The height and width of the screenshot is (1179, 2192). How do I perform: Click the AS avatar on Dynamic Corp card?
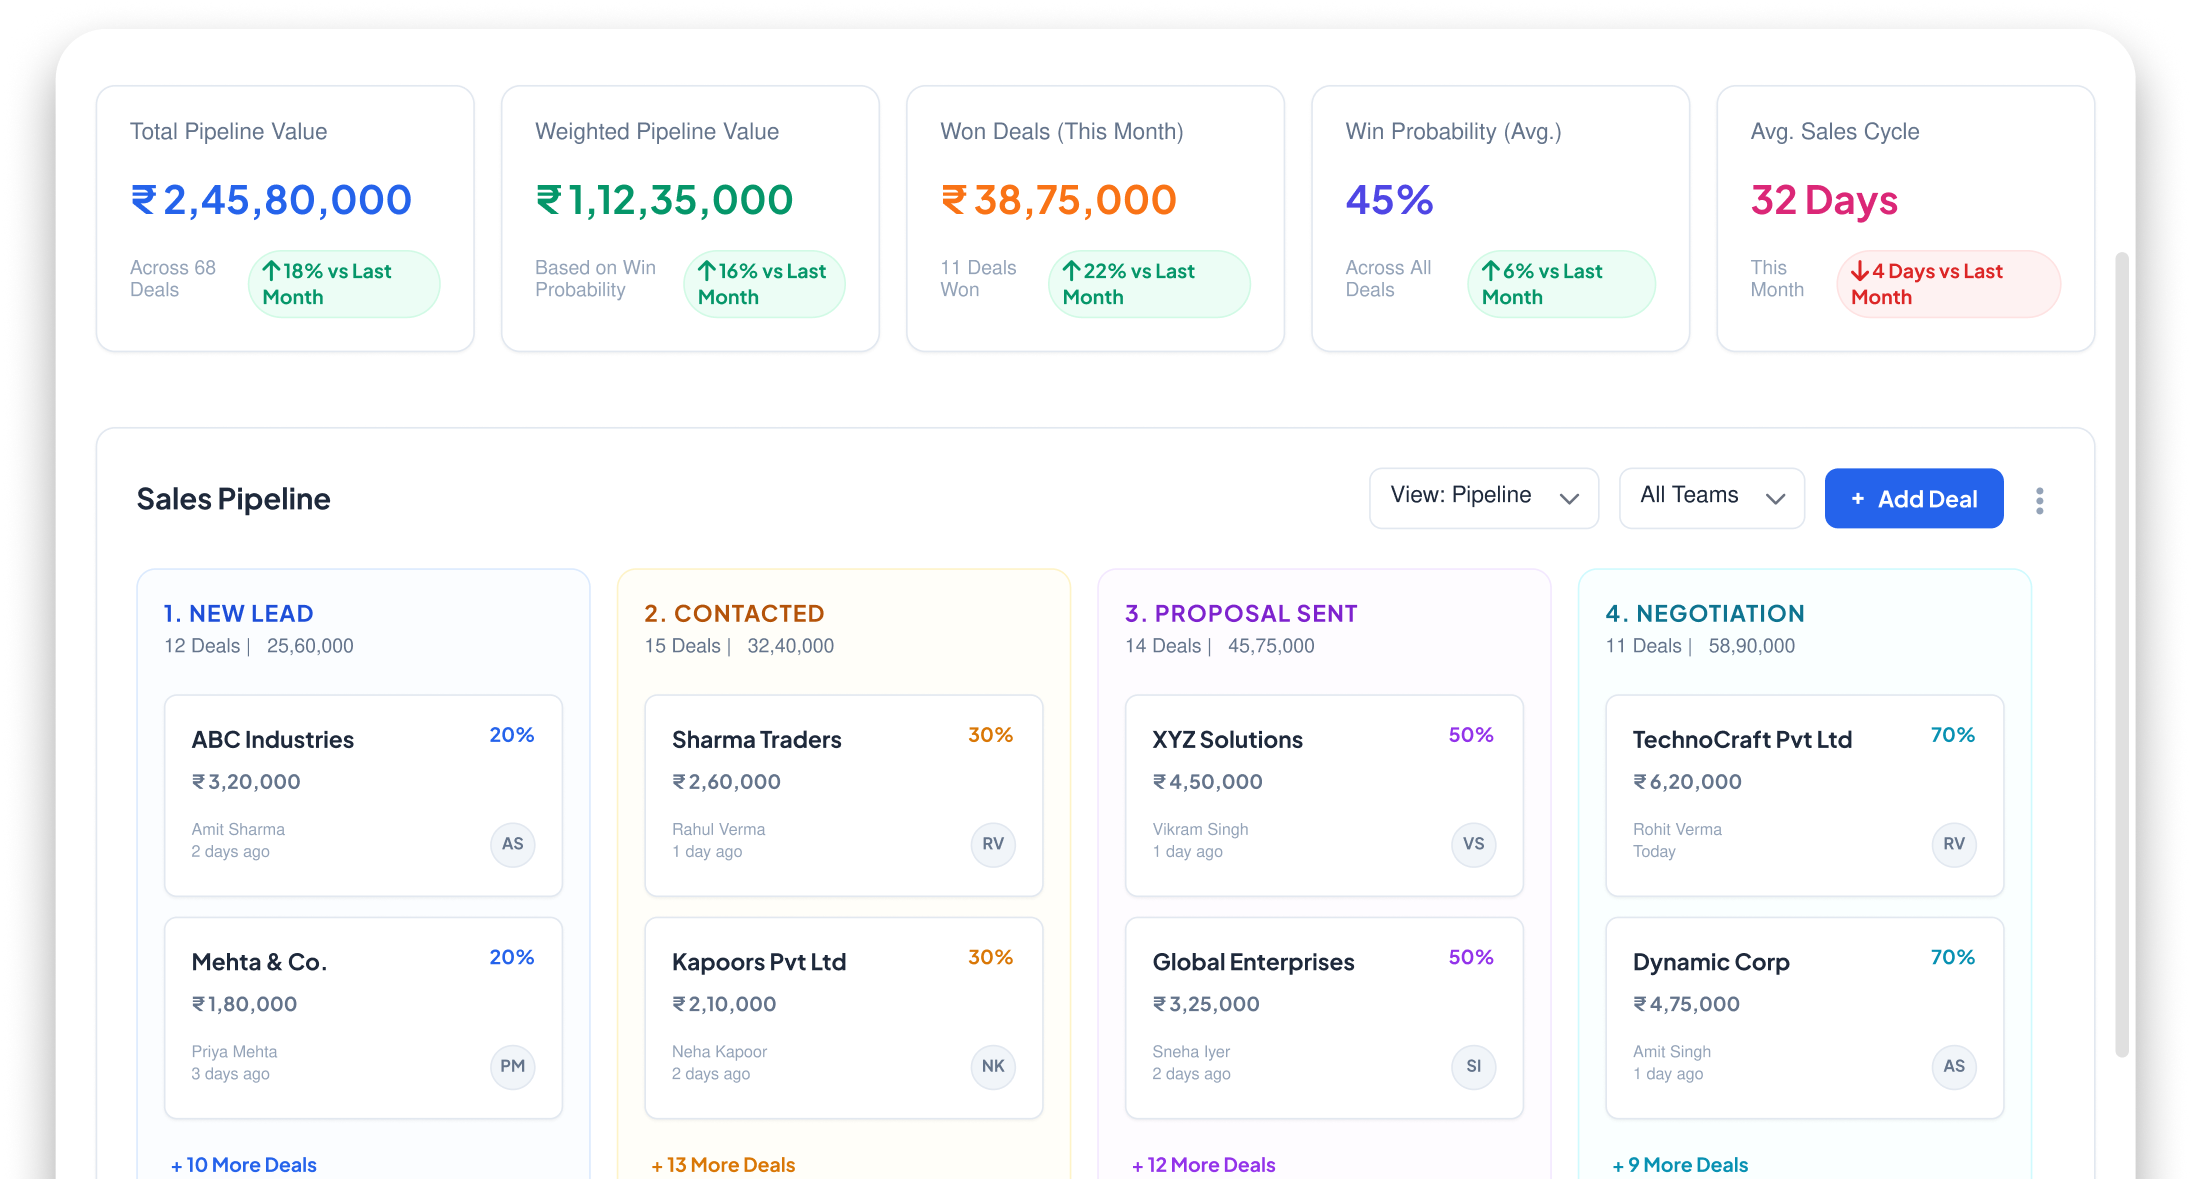(x=1954, y=1066)
